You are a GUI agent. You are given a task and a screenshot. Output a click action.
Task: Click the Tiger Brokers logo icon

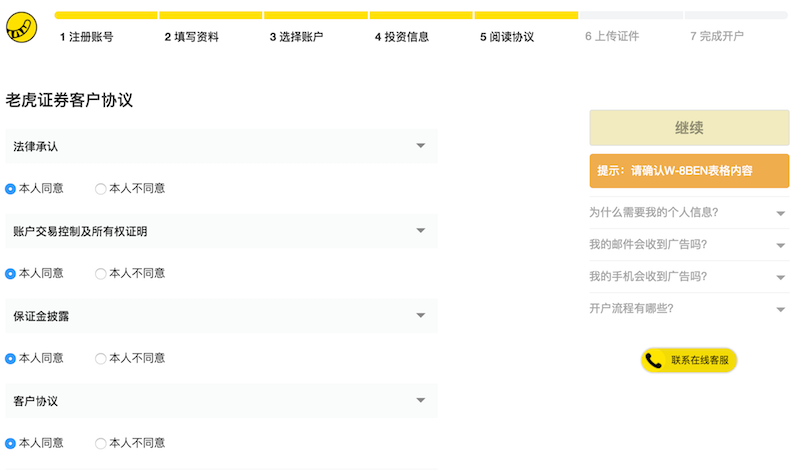click(21, 28)
